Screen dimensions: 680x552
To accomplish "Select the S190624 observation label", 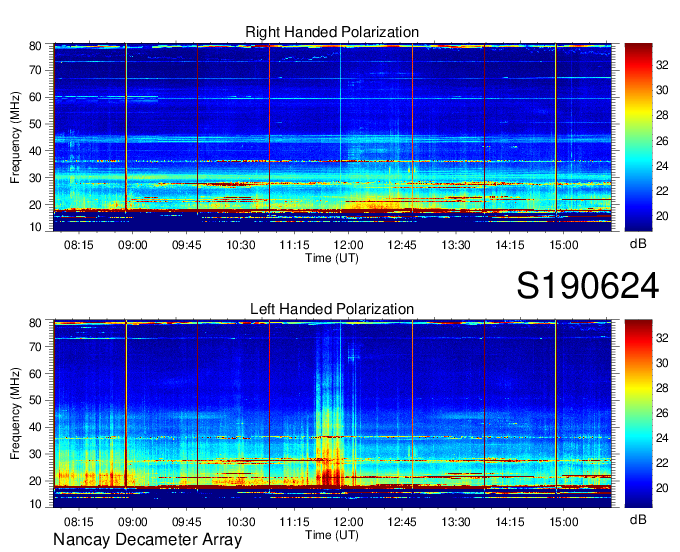I will coord(588,286).
